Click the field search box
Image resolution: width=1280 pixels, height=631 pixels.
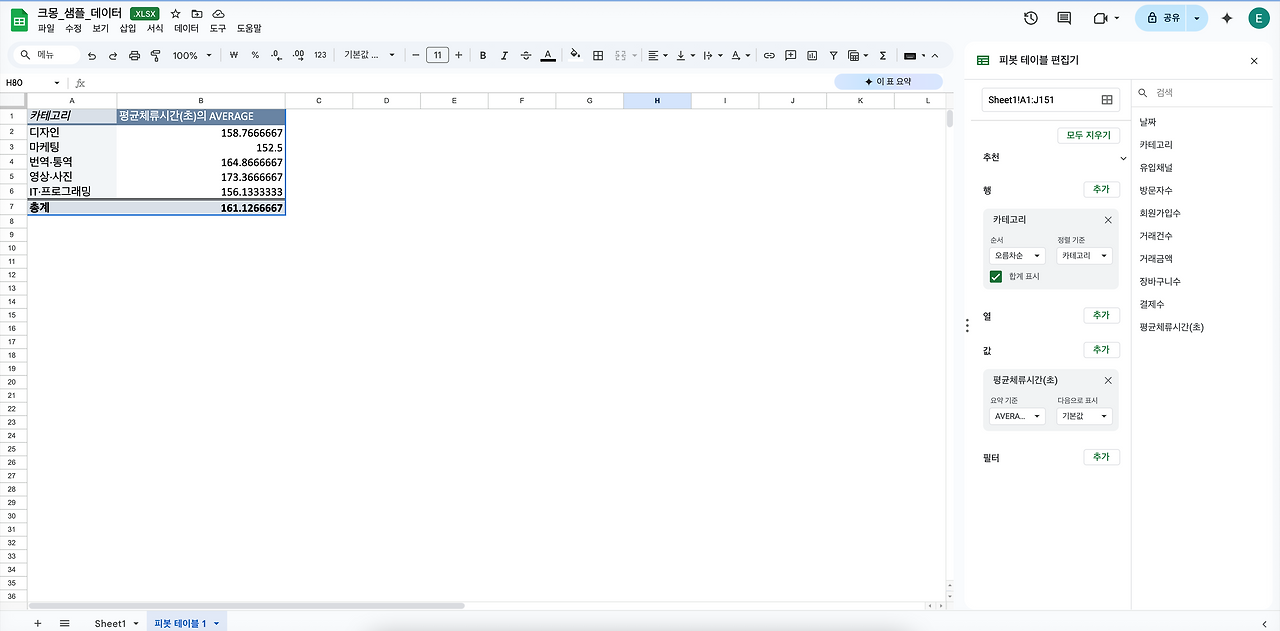[x=1200, y=93]
